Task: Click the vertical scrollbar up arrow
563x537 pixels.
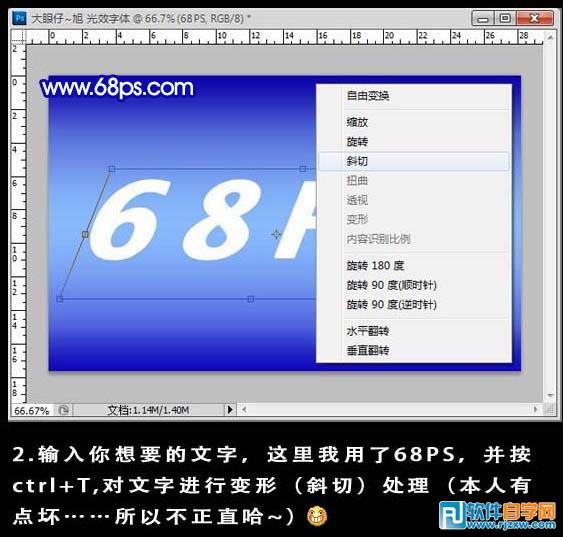Action: pos(550,37)
